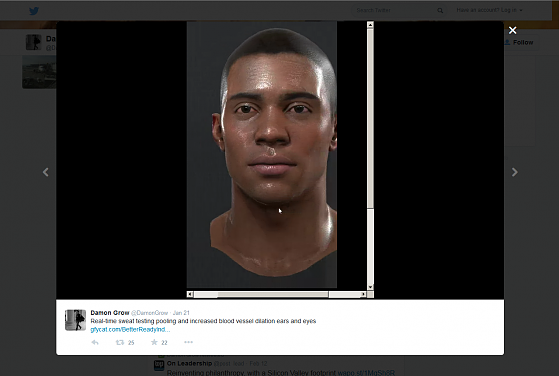Open the Jan 21 tweet timestamp
Screen dimensions: 559x376
pos(181,313)
